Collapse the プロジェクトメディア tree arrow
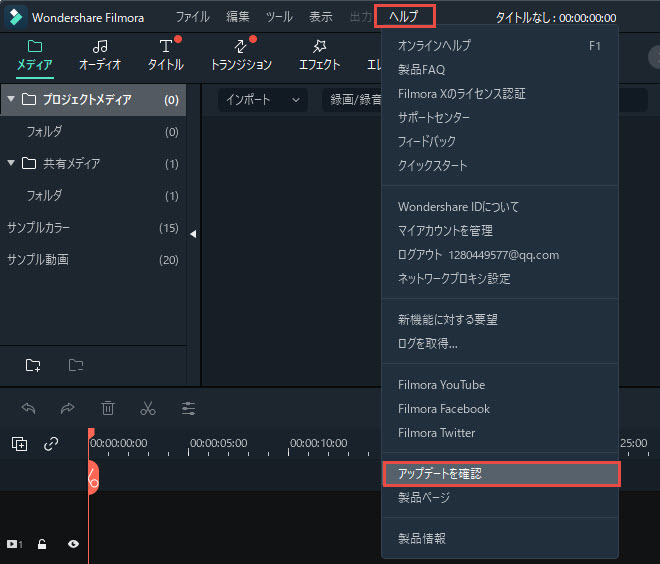Image resolution: width=660 pixels, height=564 pixels. pos(11,99)
